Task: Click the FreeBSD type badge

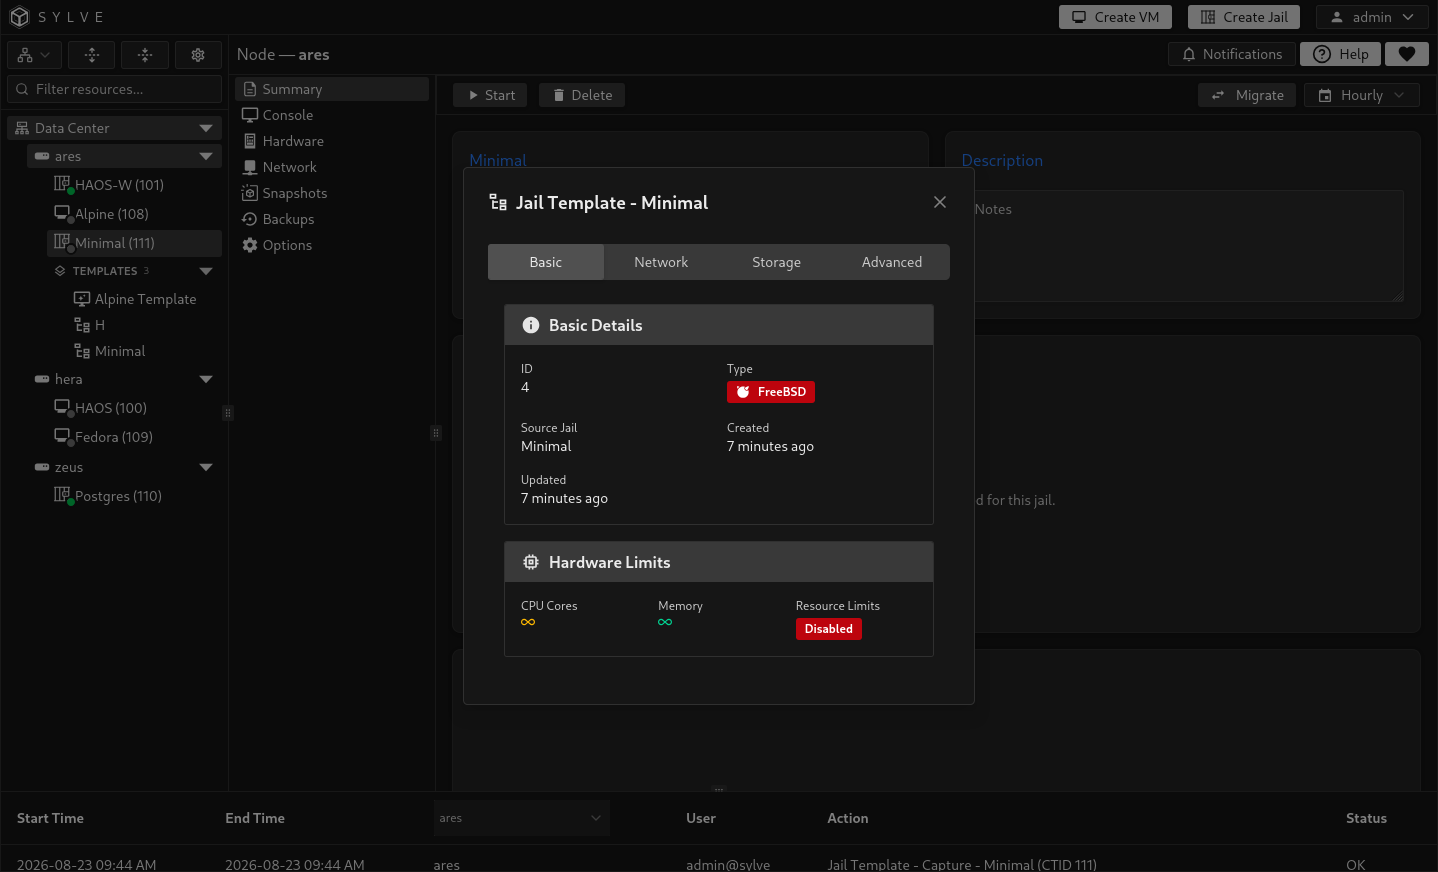Action: 771,392
